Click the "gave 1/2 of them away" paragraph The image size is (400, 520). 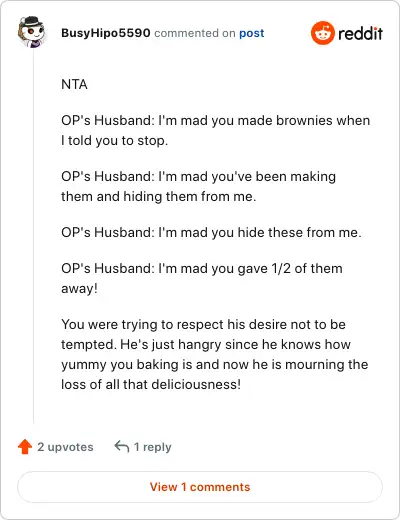tap(202, 278)
